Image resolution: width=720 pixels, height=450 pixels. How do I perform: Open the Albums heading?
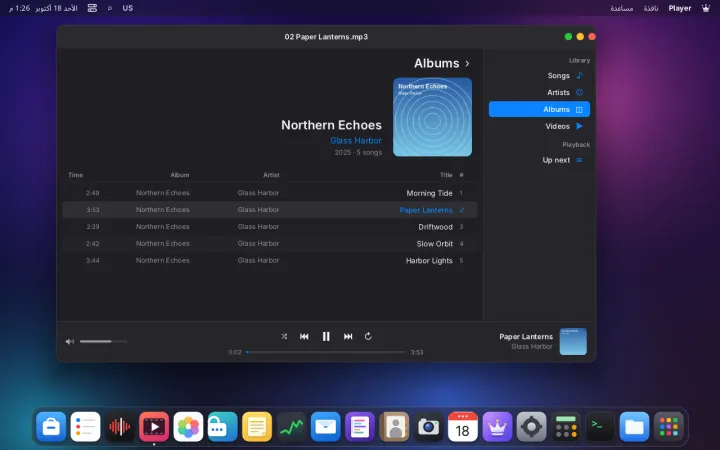(x=436, y=63)
